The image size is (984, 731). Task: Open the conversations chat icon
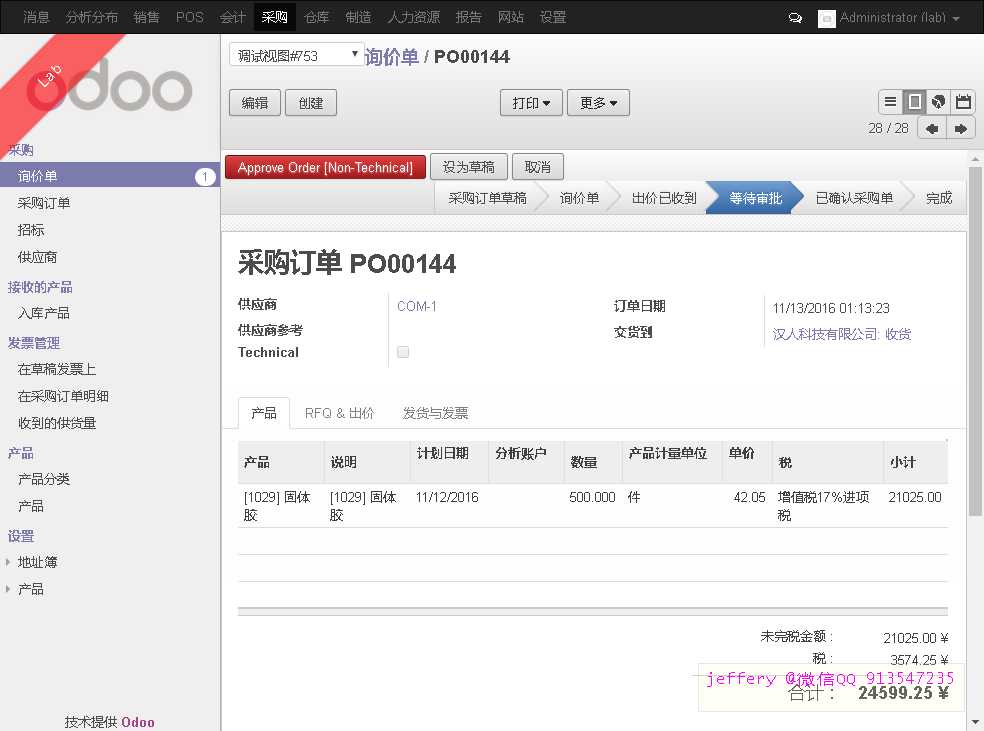pyautogui.click(x=795, y=18)
